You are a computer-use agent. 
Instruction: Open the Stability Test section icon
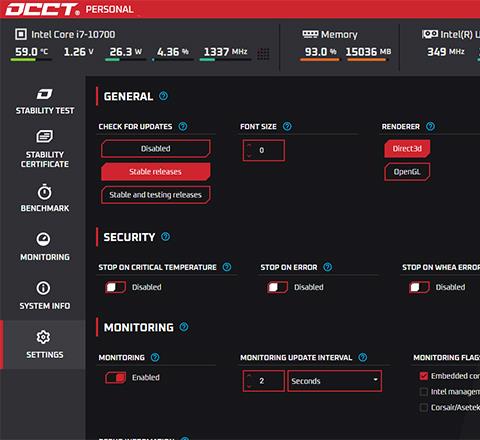click(44, 94)
